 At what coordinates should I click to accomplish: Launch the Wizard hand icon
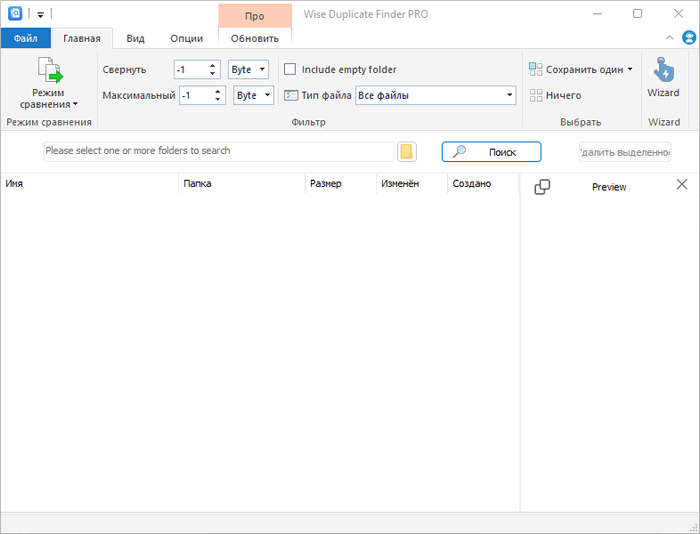pos(664,70)
